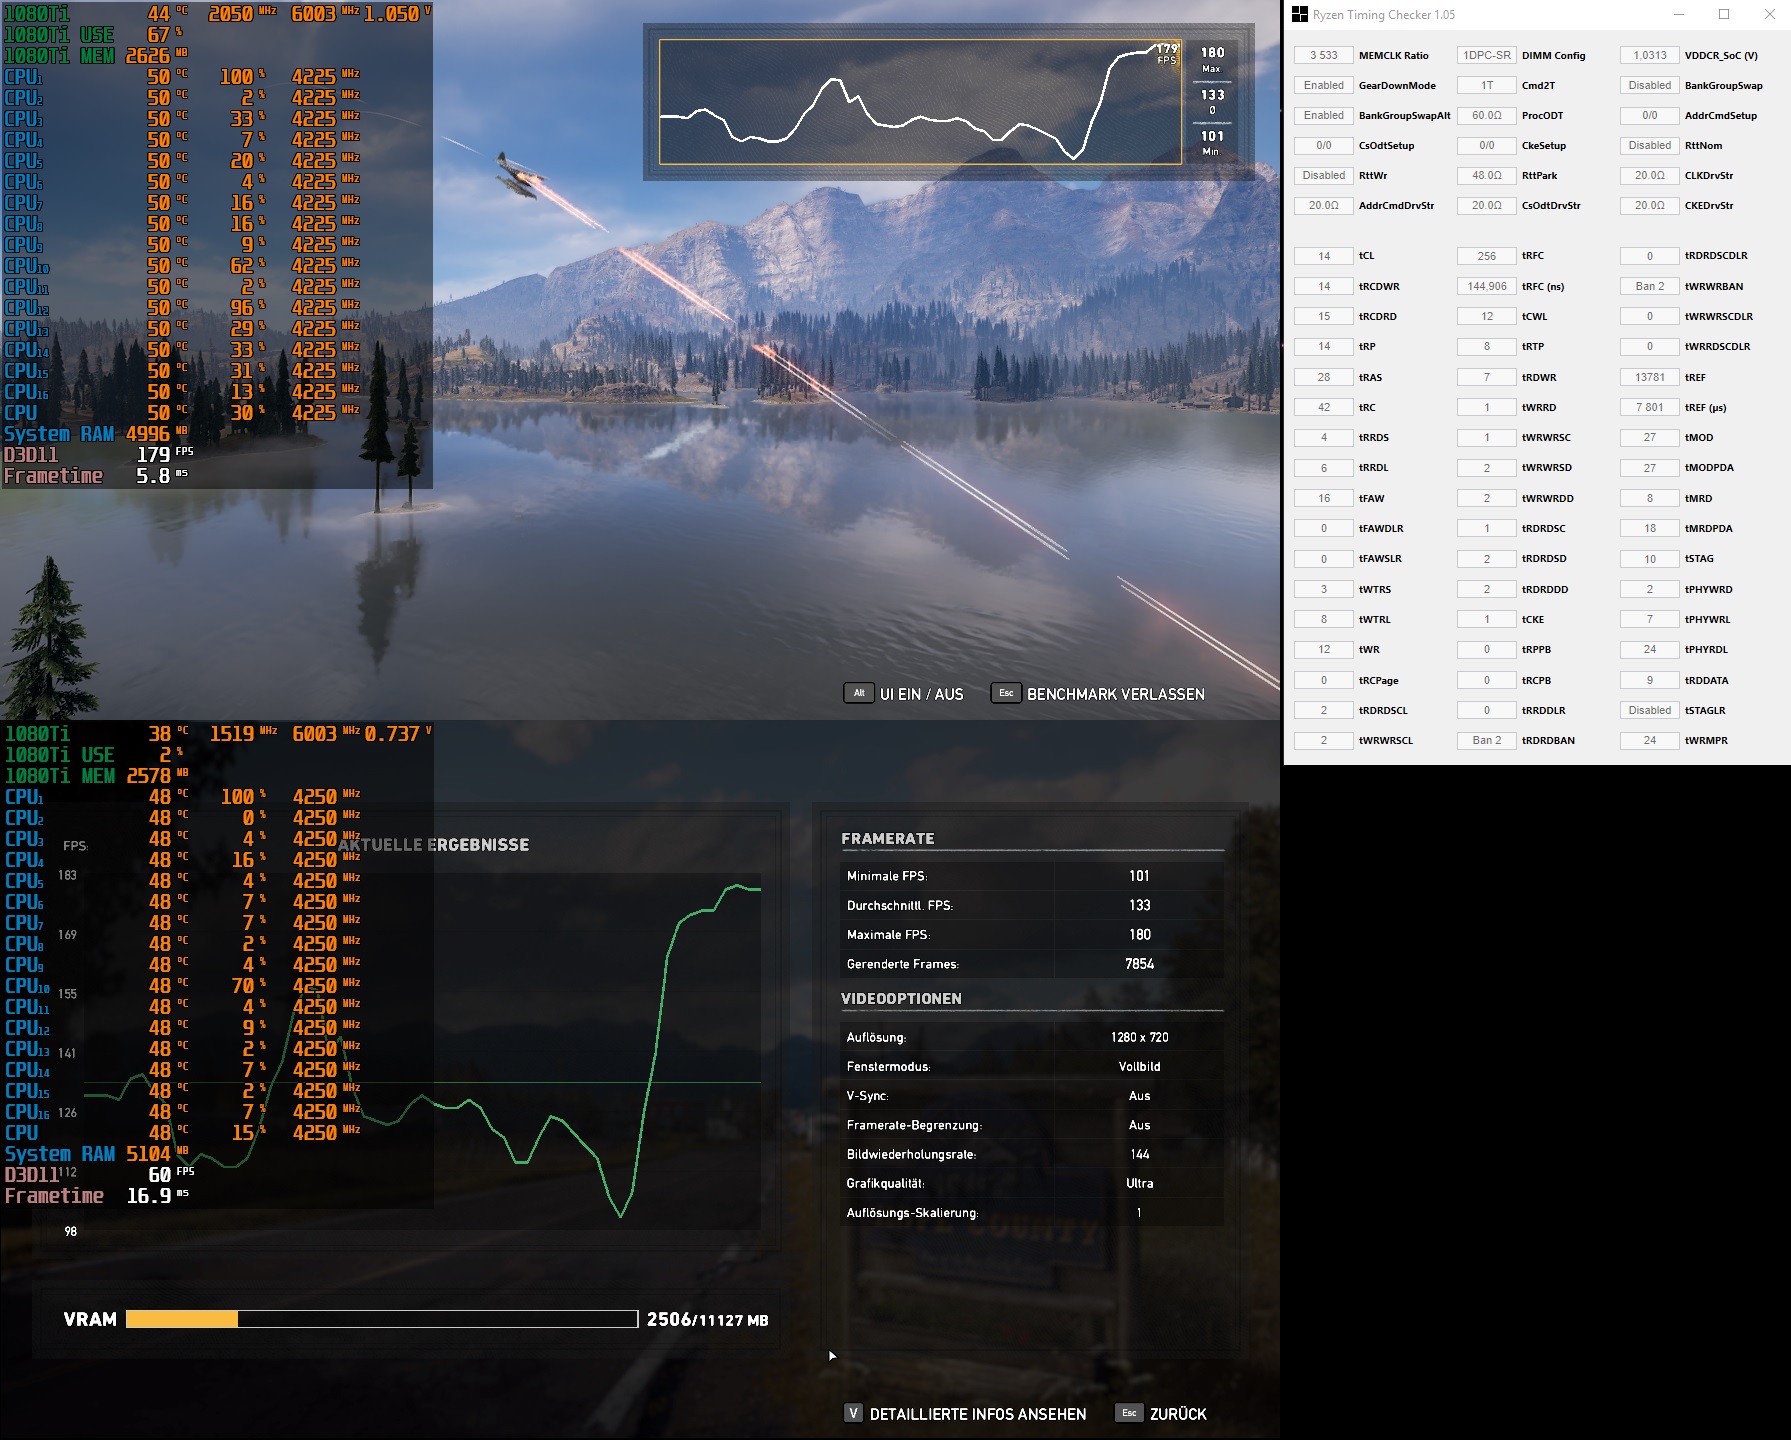Click the BankGroupSwapAlt value field

[x=1324, y=115]
